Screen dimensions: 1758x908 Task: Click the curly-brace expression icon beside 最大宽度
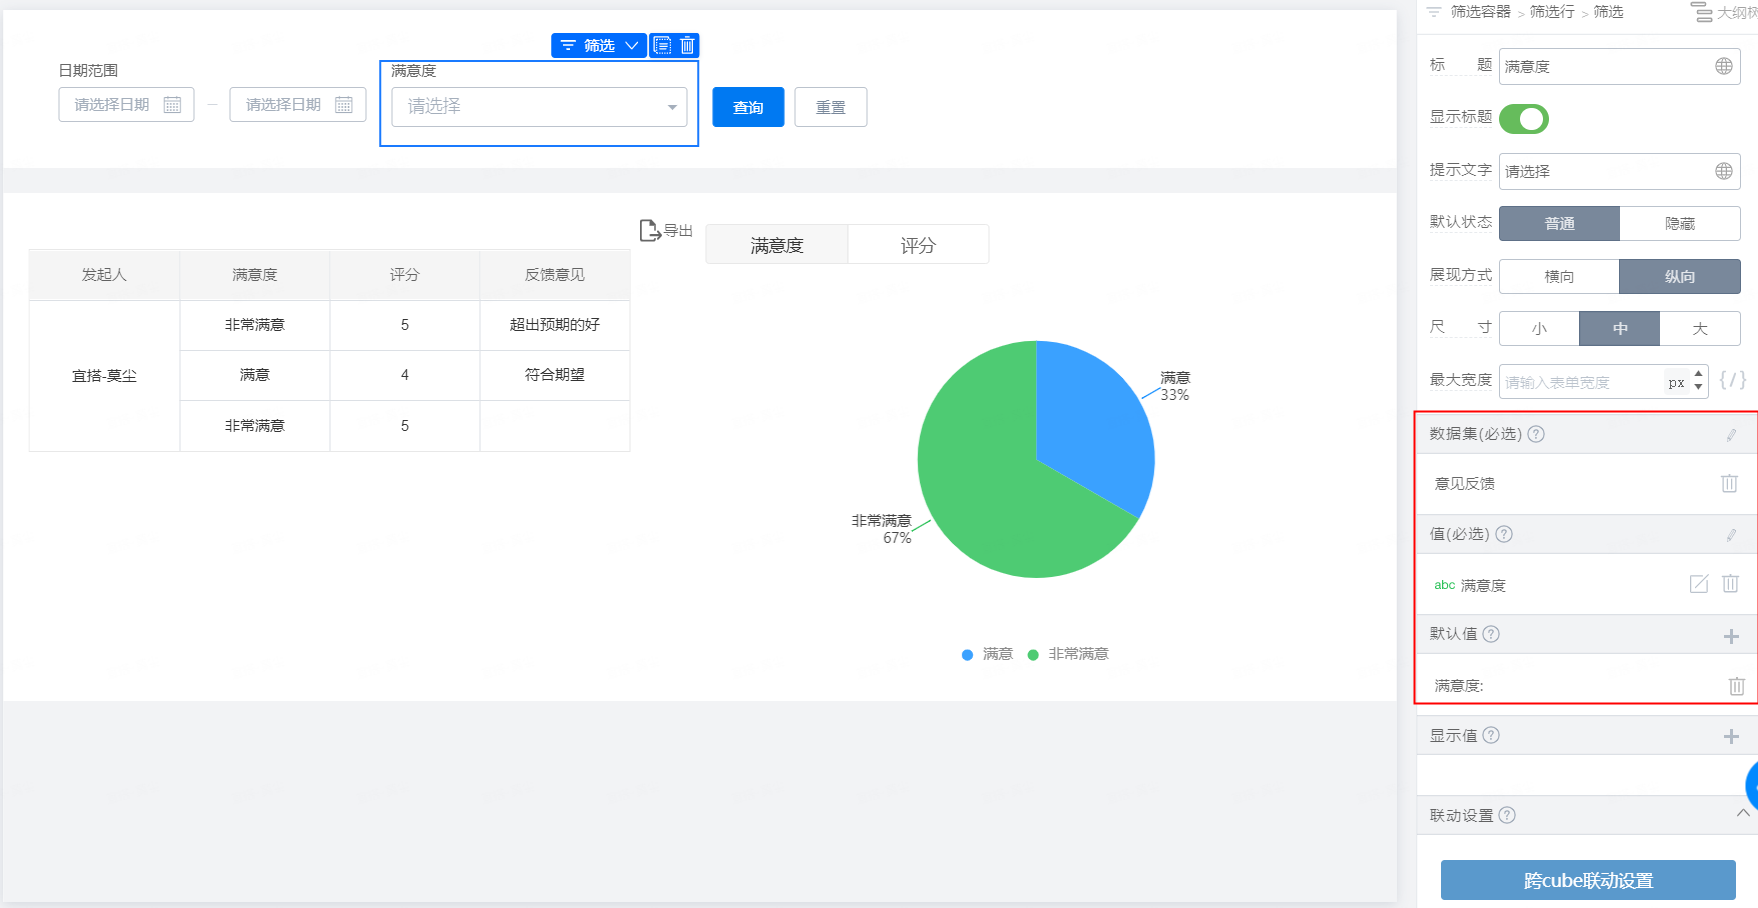[x=1733, y=380]
